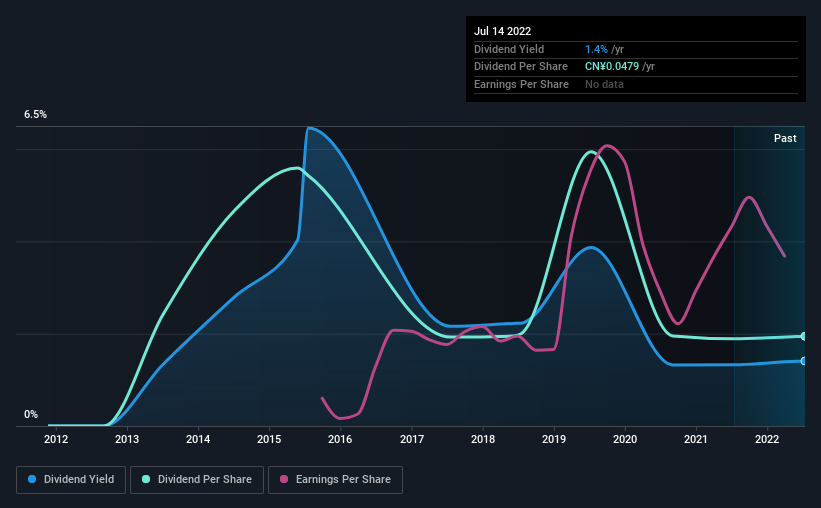Click the teal Dividend Per Share legend dot

click(146, 479)
